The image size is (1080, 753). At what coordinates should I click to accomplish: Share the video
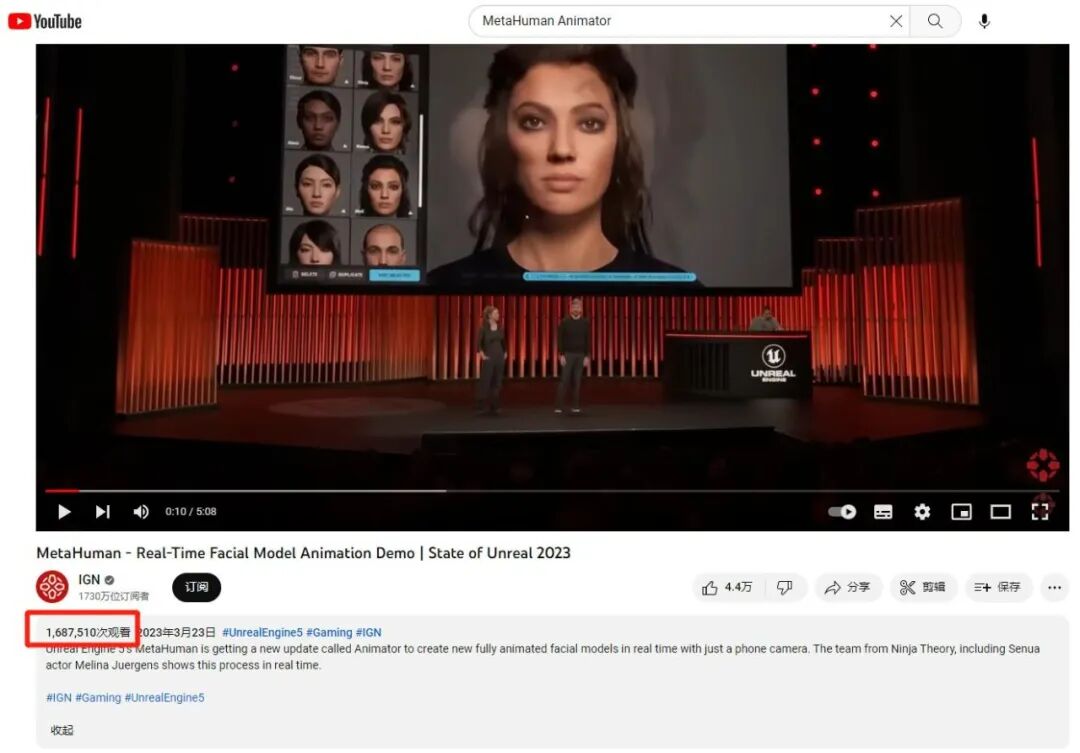[848, 588]
